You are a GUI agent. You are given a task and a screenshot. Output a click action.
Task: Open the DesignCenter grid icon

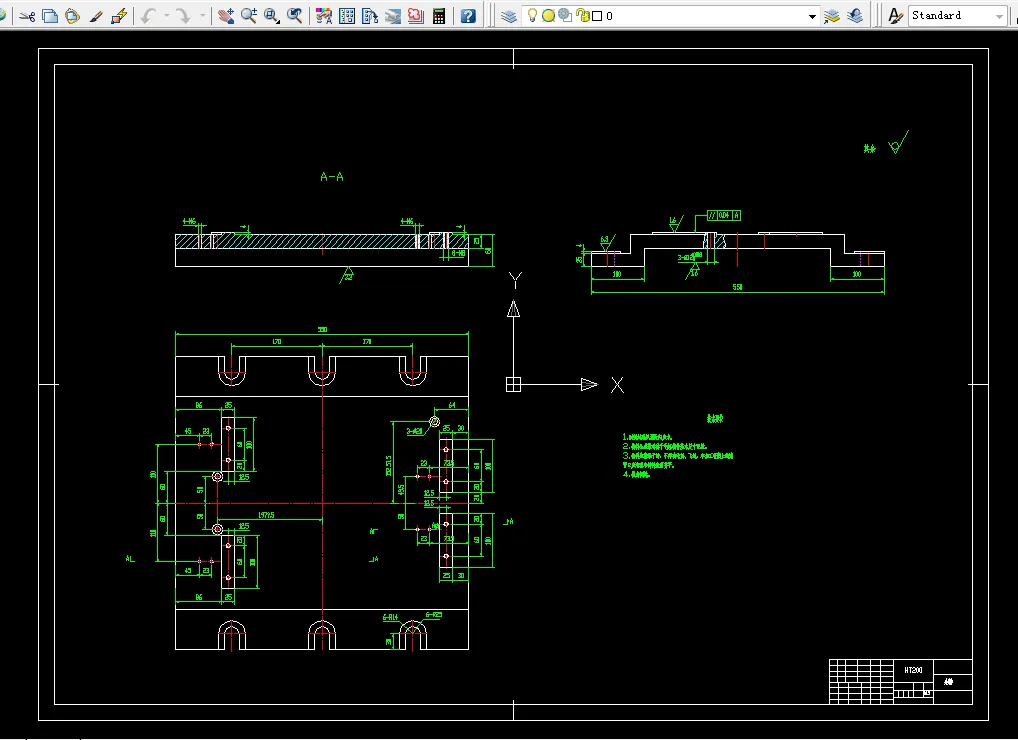(x=347, y=16)
